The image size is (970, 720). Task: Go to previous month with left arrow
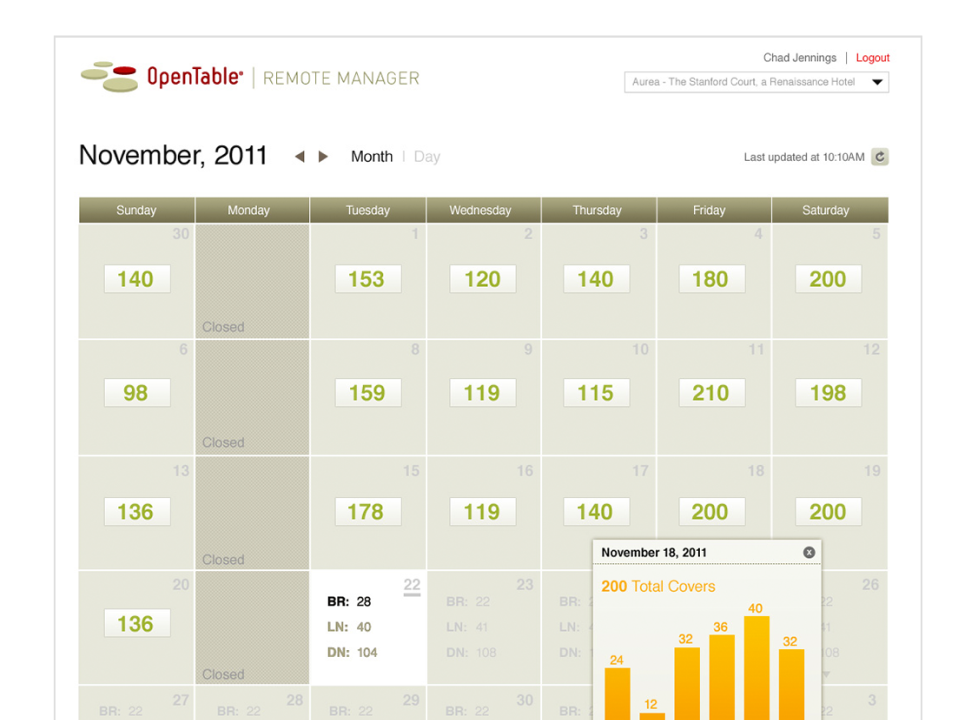[x=299, y=157]
